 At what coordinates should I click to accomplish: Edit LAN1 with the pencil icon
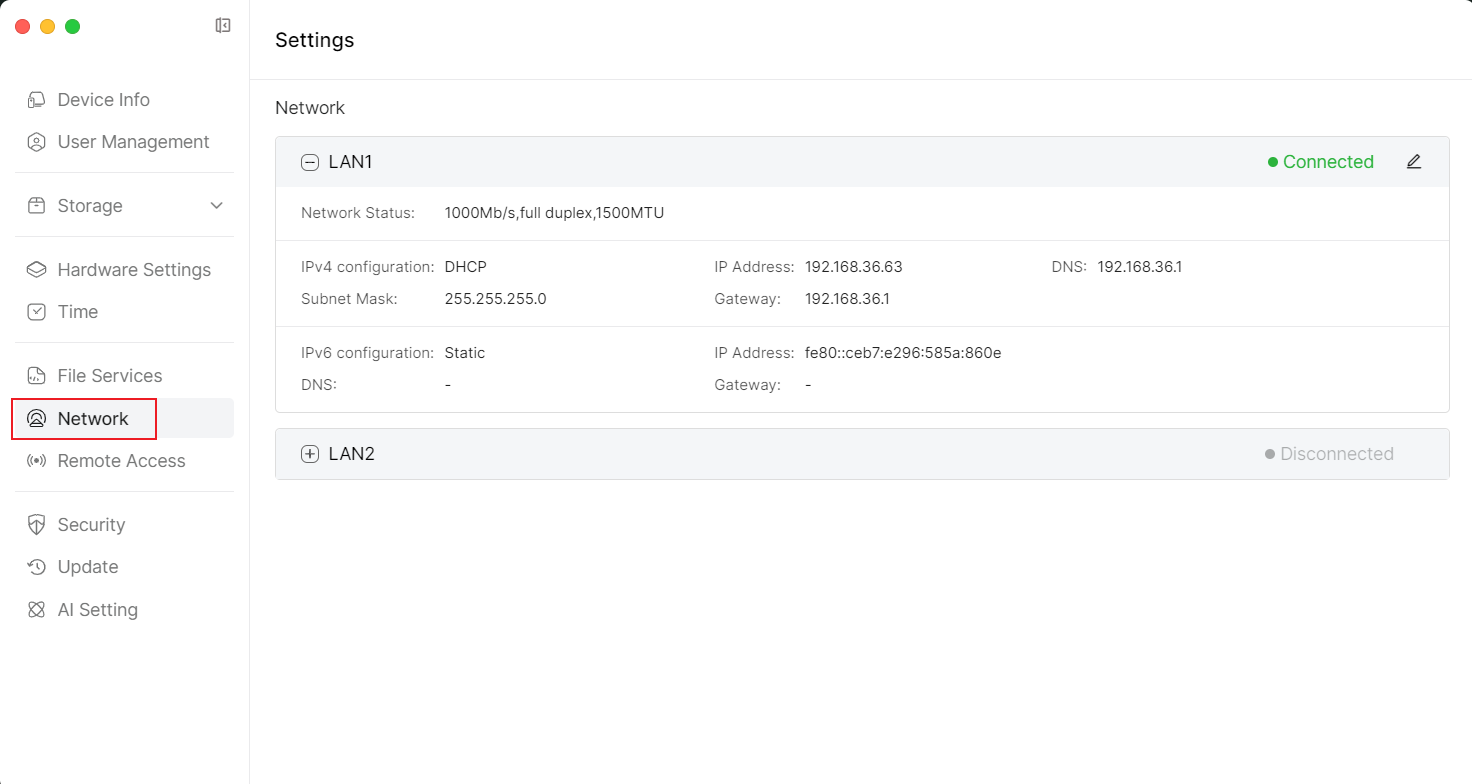coord(1413,162)
